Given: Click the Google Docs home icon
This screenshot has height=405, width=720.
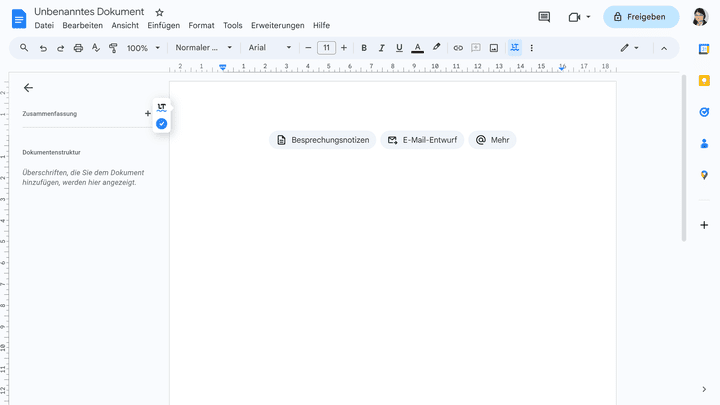Looking at the screenshot, I should pyautogui.click(x=19, y=19).
